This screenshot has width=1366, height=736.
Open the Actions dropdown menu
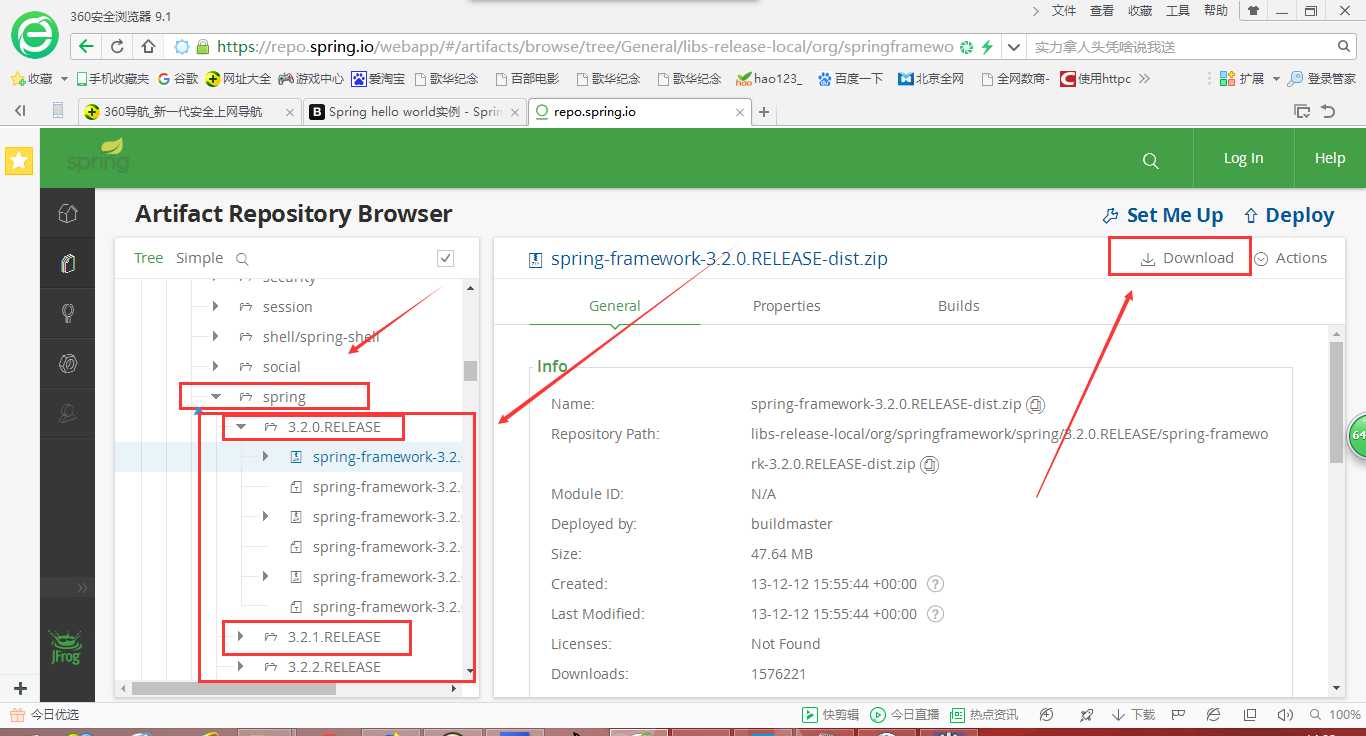point(1290,258)
